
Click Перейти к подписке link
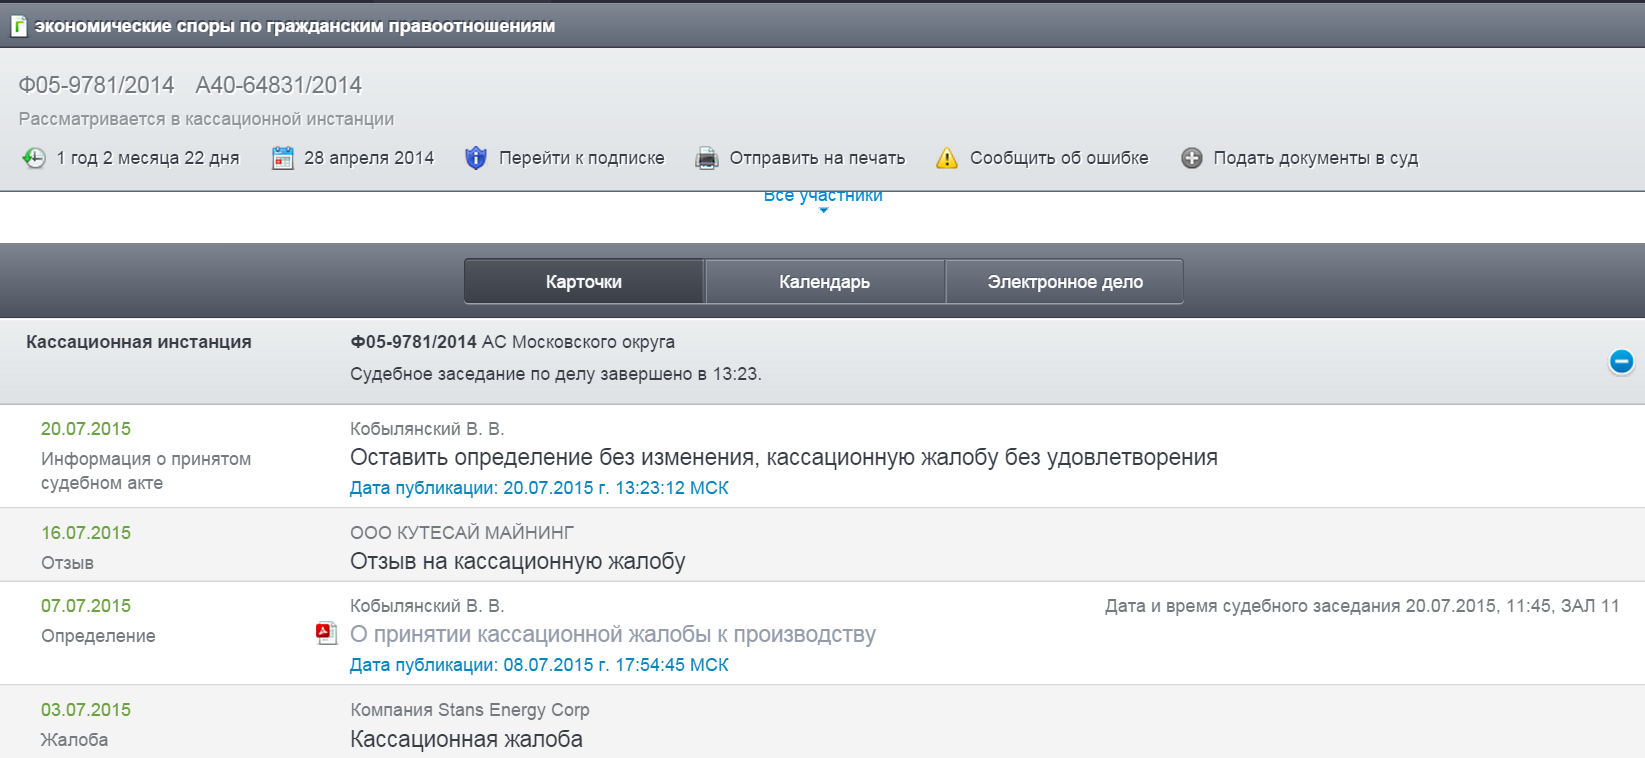tap(581, 158)
